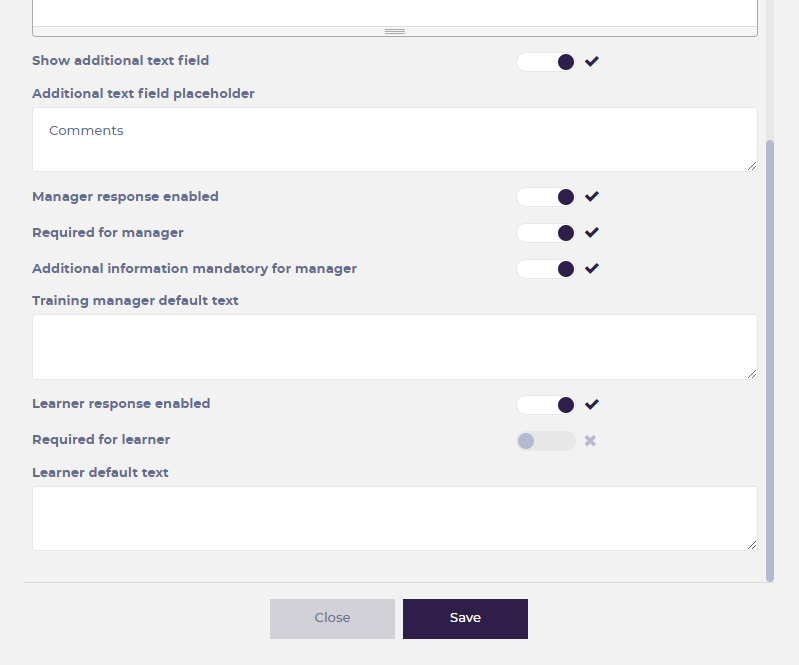Click the X icon beside Required for learner
The height and width of the screenshot is (665, 799).
click(x=590, y=441)
